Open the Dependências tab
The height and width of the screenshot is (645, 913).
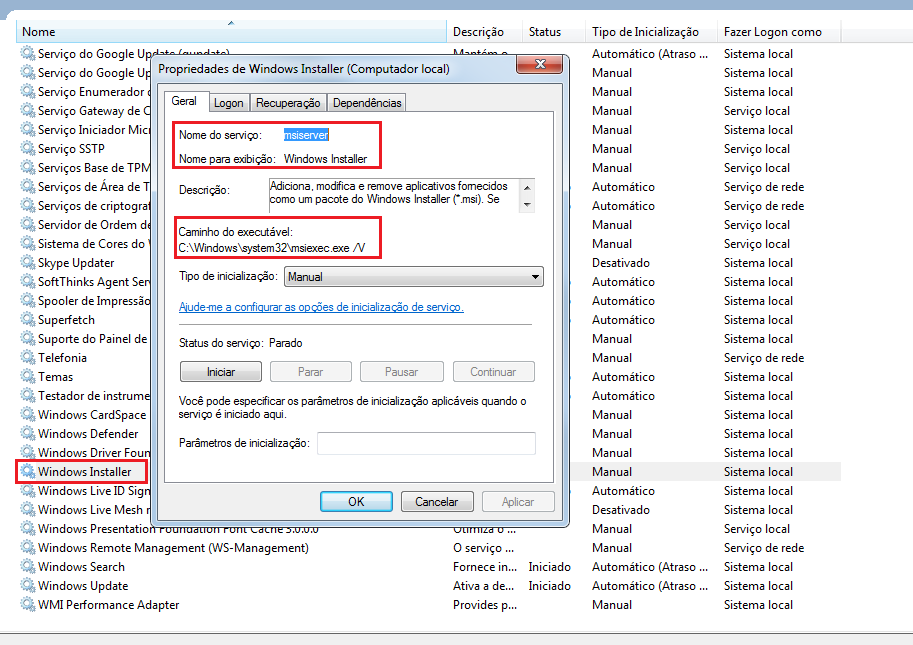tap(367, 103)
